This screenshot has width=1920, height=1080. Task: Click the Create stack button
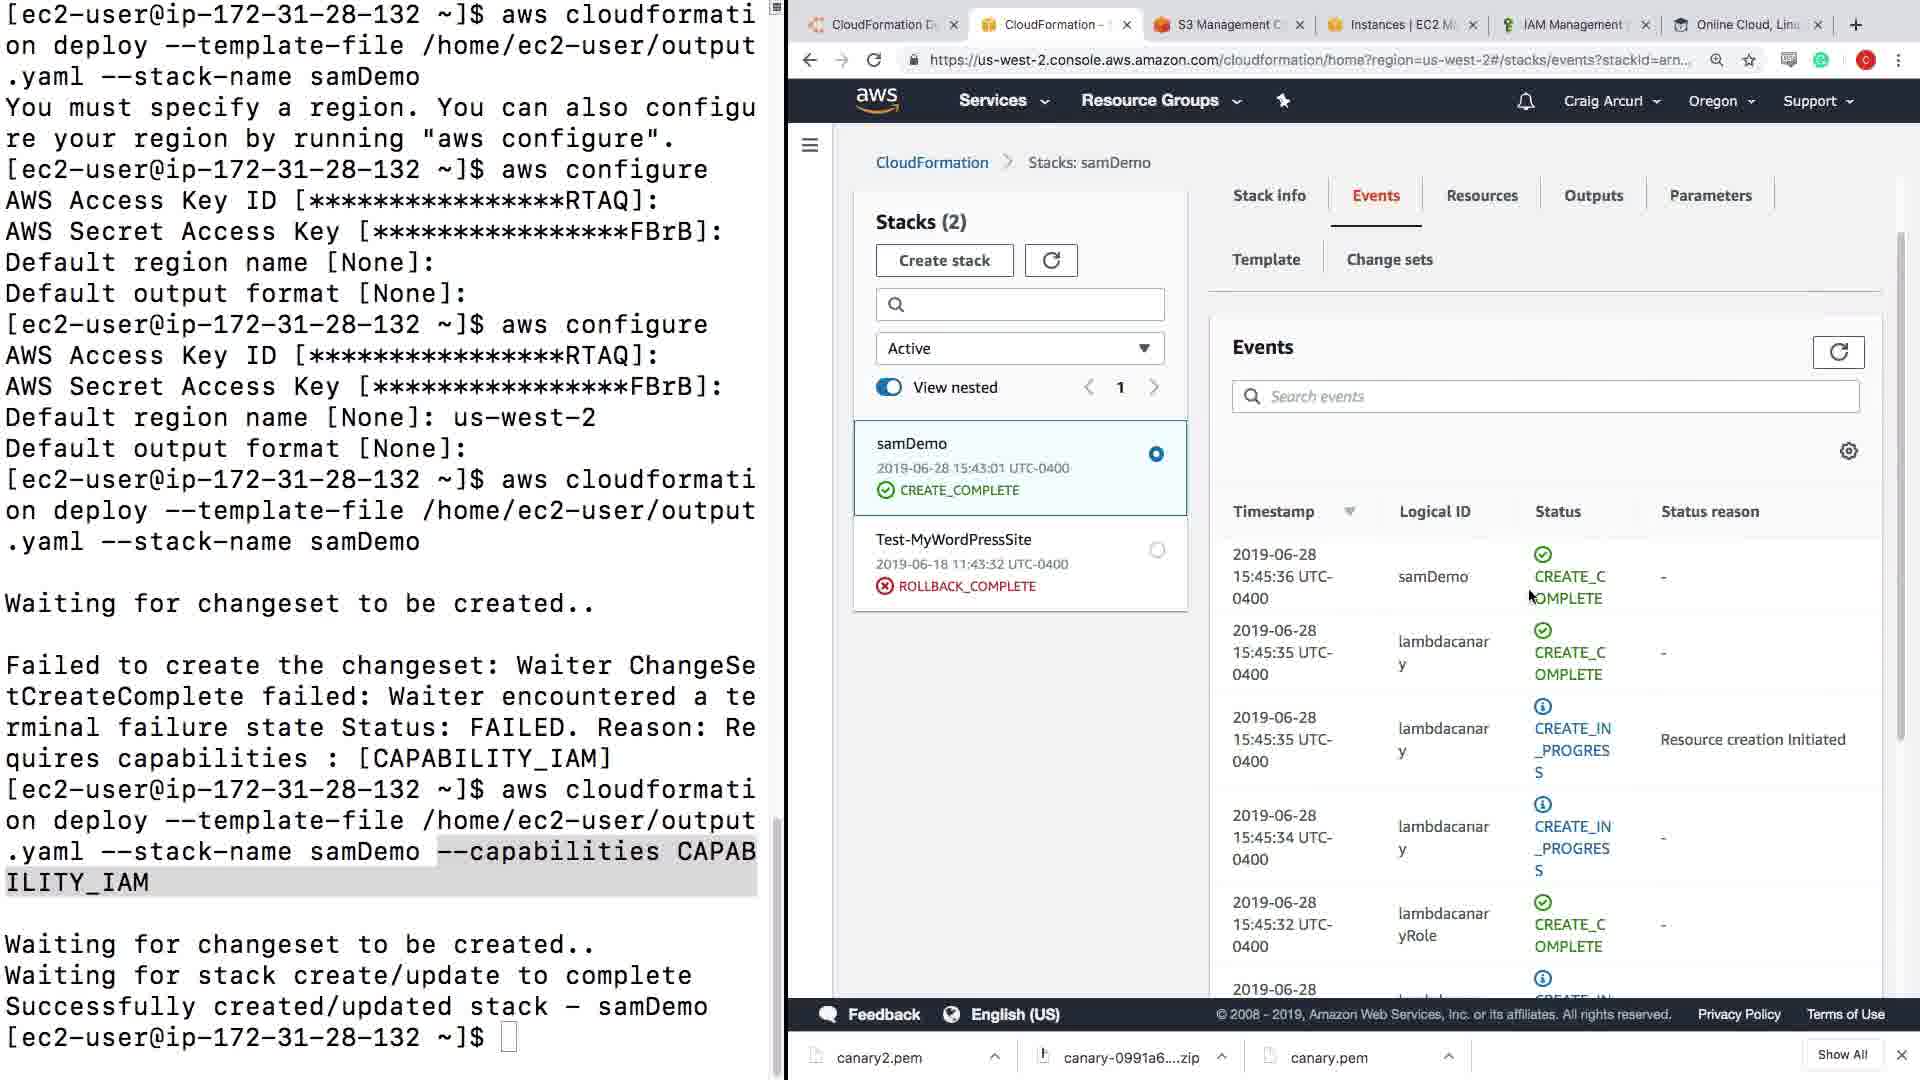(944, 261)
